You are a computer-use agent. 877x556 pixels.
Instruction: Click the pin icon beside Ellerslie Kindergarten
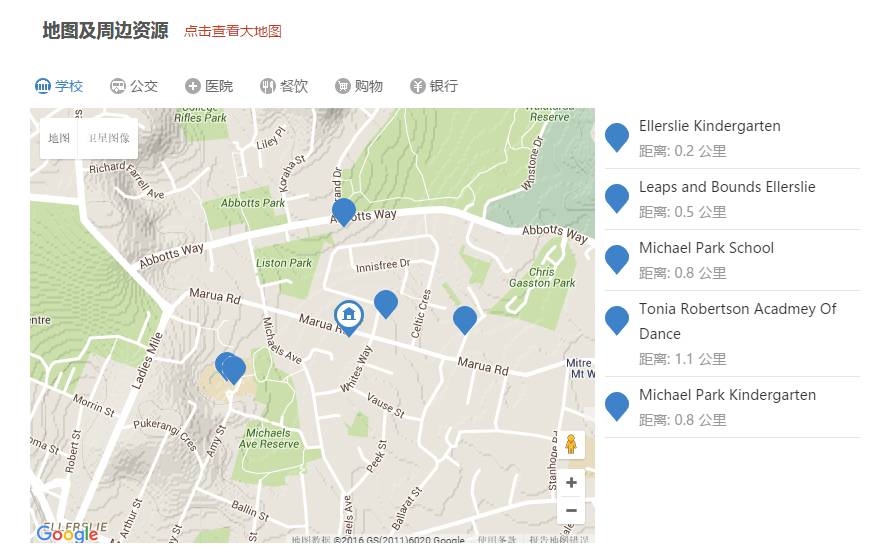[617, 137]
